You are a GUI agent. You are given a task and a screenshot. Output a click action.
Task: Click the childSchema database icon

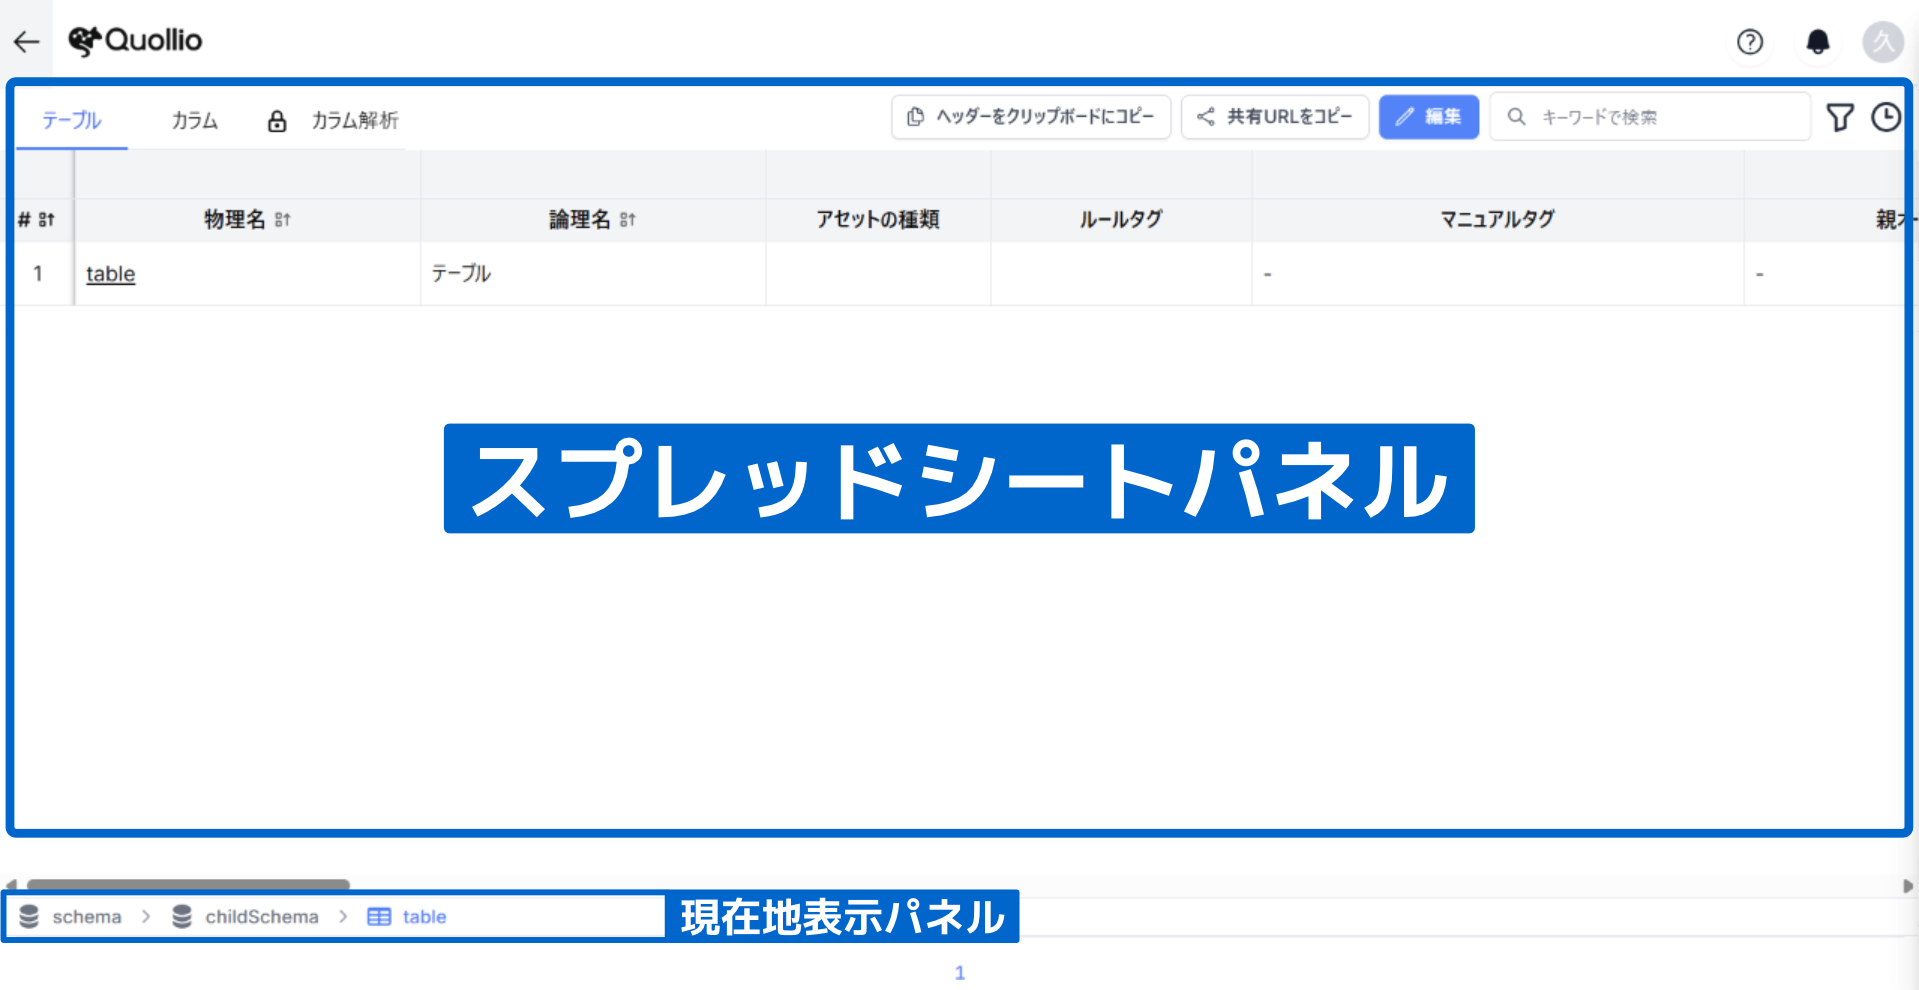182,917
